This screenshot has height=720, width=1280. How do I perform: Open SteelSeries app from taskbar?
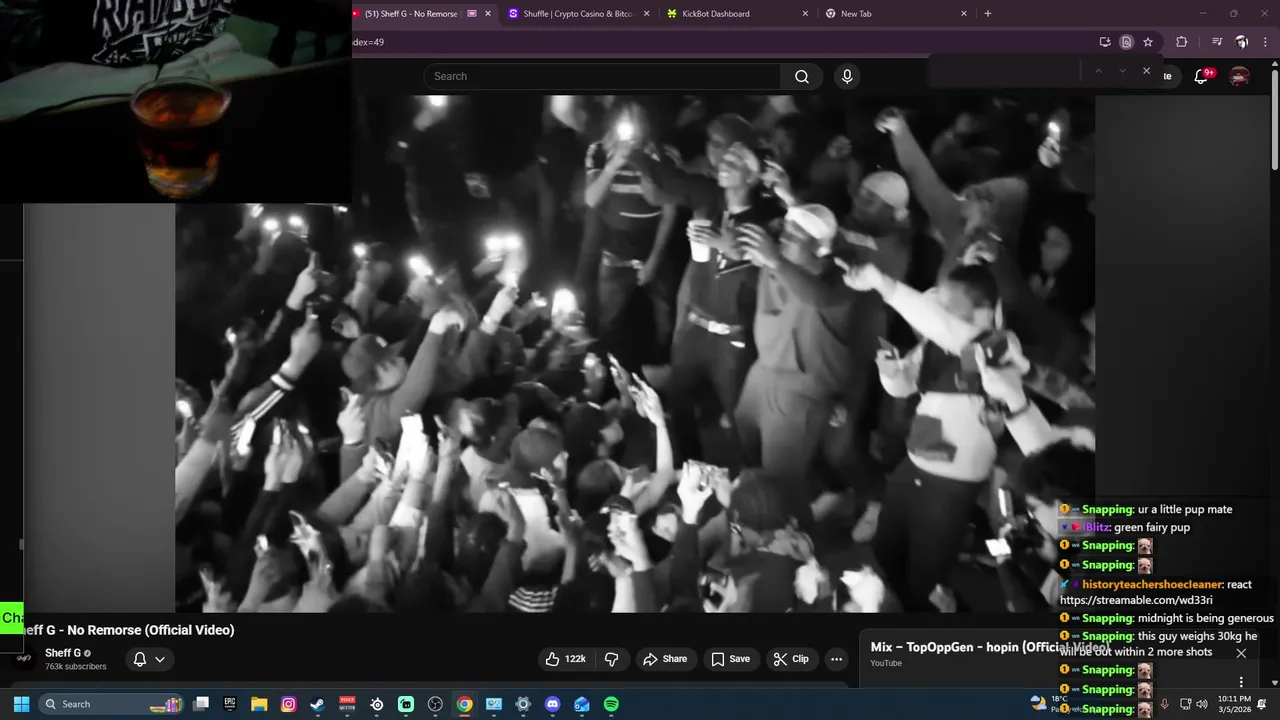point(377,704)
